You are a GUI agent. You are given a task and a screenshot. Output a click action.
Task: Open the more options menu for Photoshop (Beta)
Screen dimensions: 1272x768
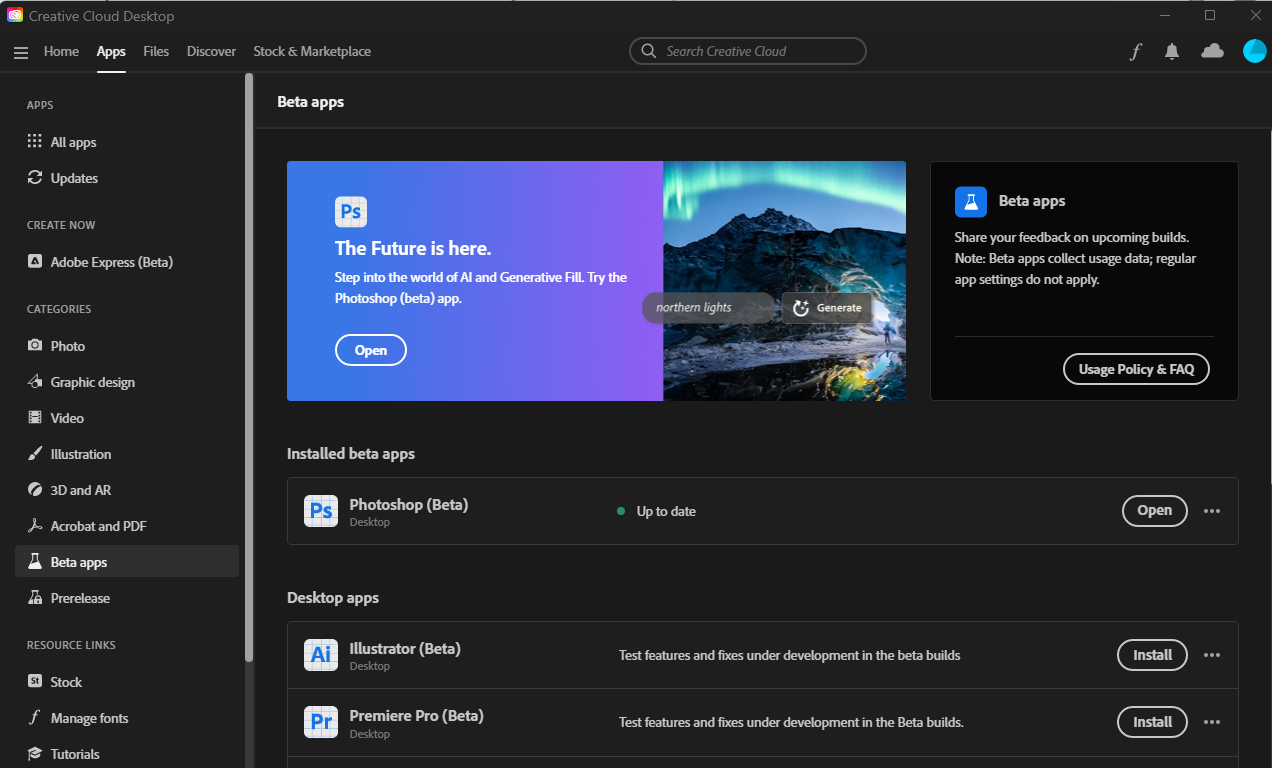[1212, 511]
